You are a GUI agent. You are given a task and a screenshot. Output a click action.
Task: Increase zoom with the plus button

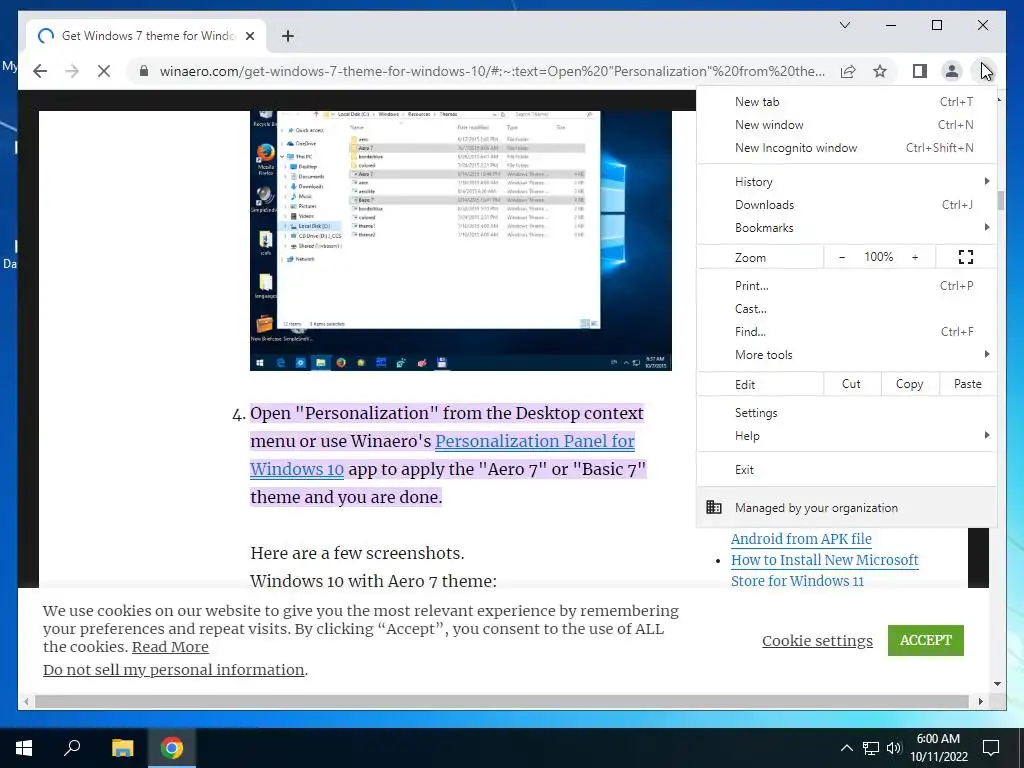coord(915,257)
